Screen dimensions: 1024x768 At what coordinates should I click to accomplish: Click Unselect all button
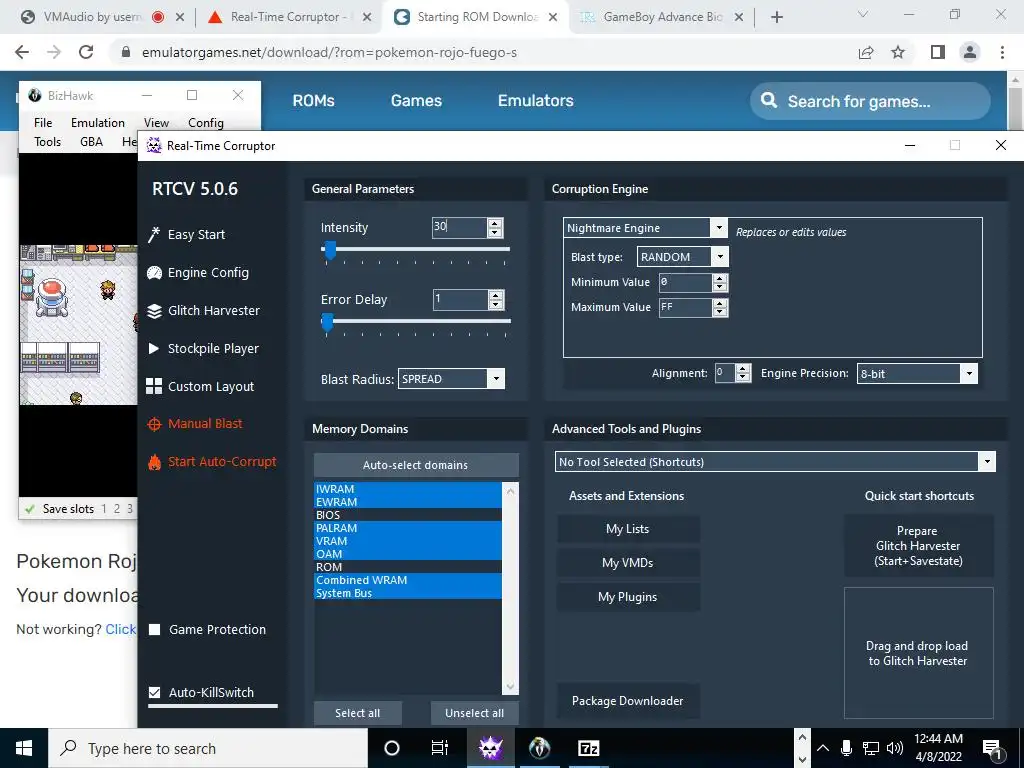(x=474, y=713)
